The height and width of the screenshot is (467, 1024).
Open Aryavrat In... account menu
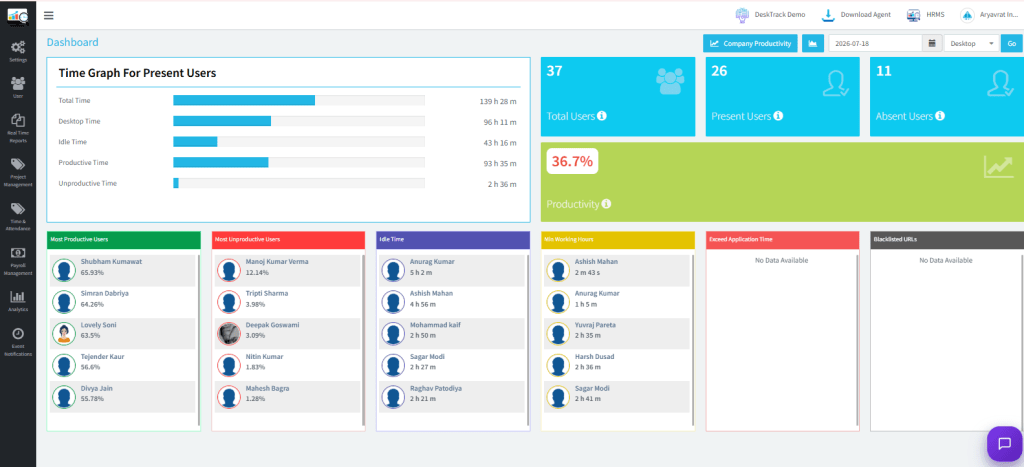pos(987,14)
